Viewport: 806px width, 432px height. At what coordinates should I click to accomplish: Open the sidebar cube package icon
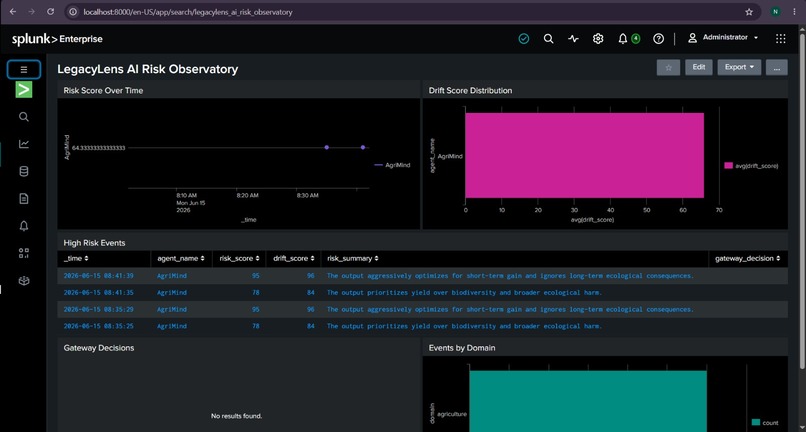coord(24,281)
